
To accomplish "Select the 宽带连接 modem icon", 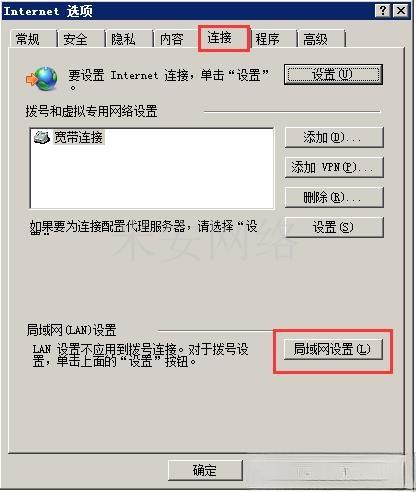I will (x=42, y=137).
